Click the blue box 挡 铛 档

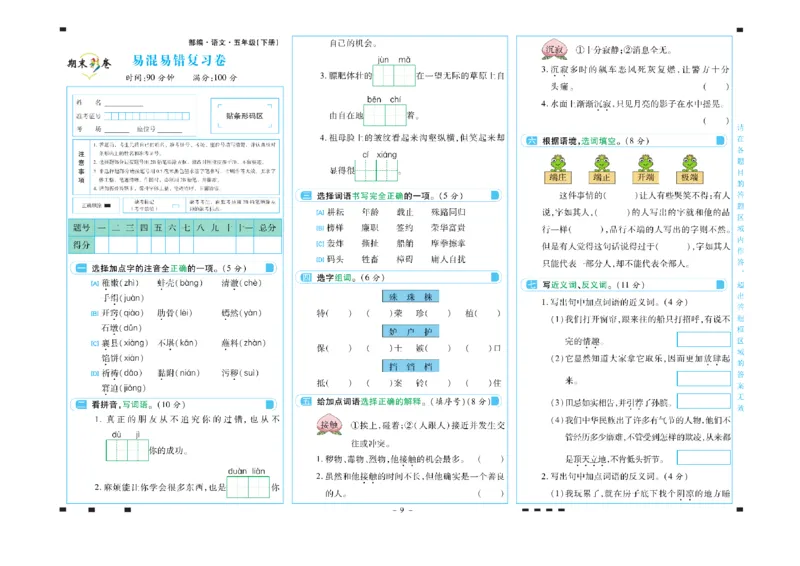pyautogui.click(x=410, y=366)
